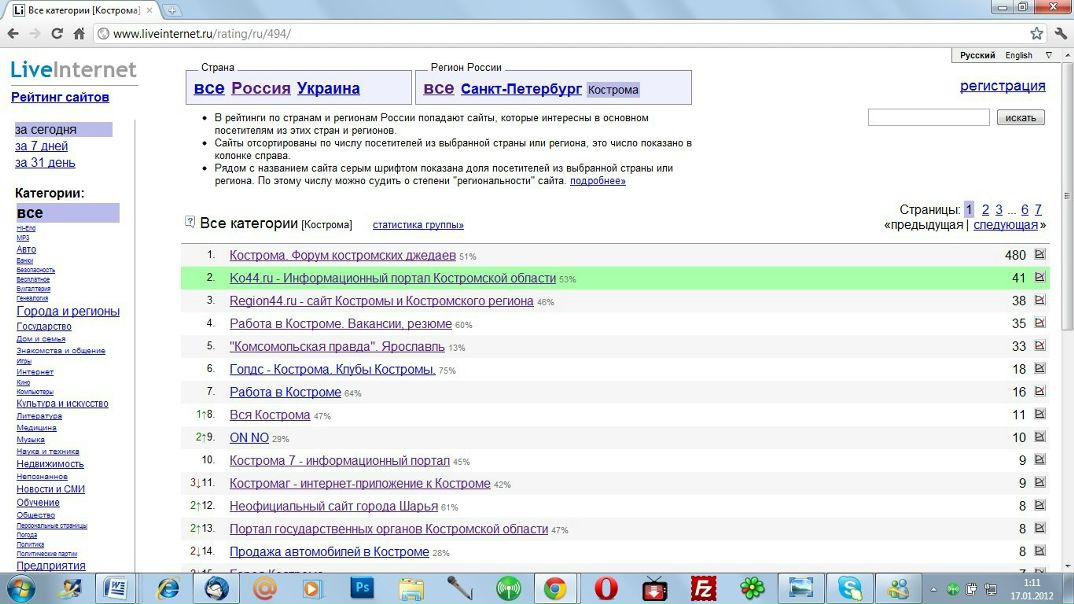Select the Русский language tab

(977, 55)
